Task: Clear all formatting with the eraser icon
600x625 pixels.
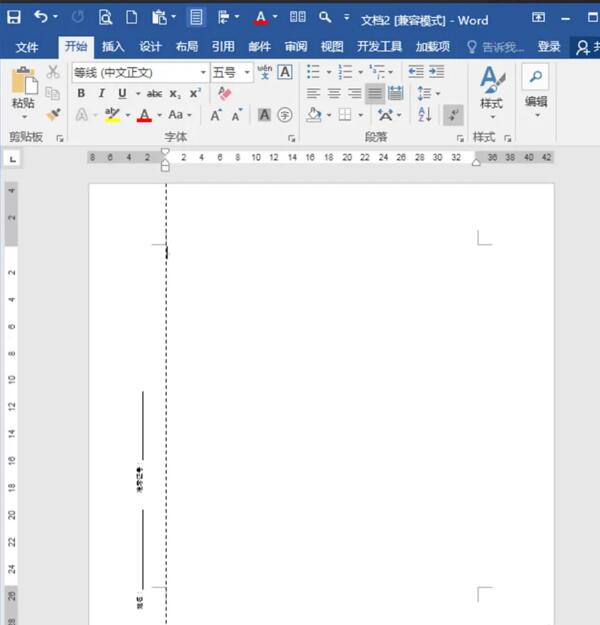Action: point(224,94)
